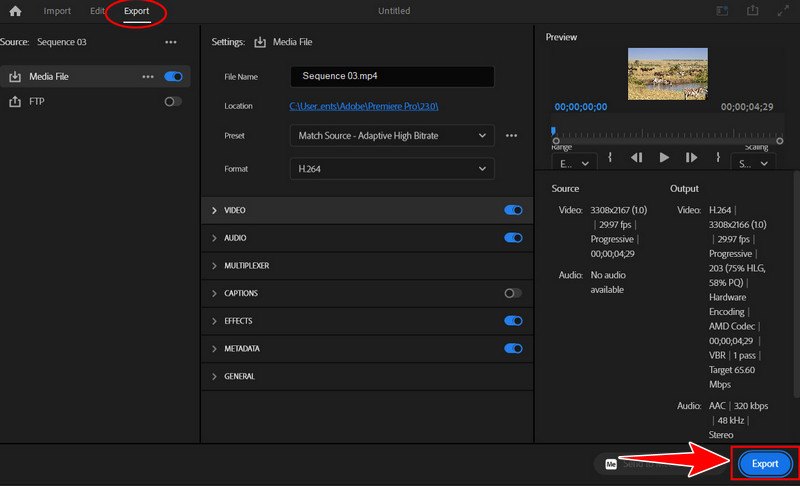Click the duration timecode 00;00;04;29
This screenshot has height=486, width=800.
747,107
